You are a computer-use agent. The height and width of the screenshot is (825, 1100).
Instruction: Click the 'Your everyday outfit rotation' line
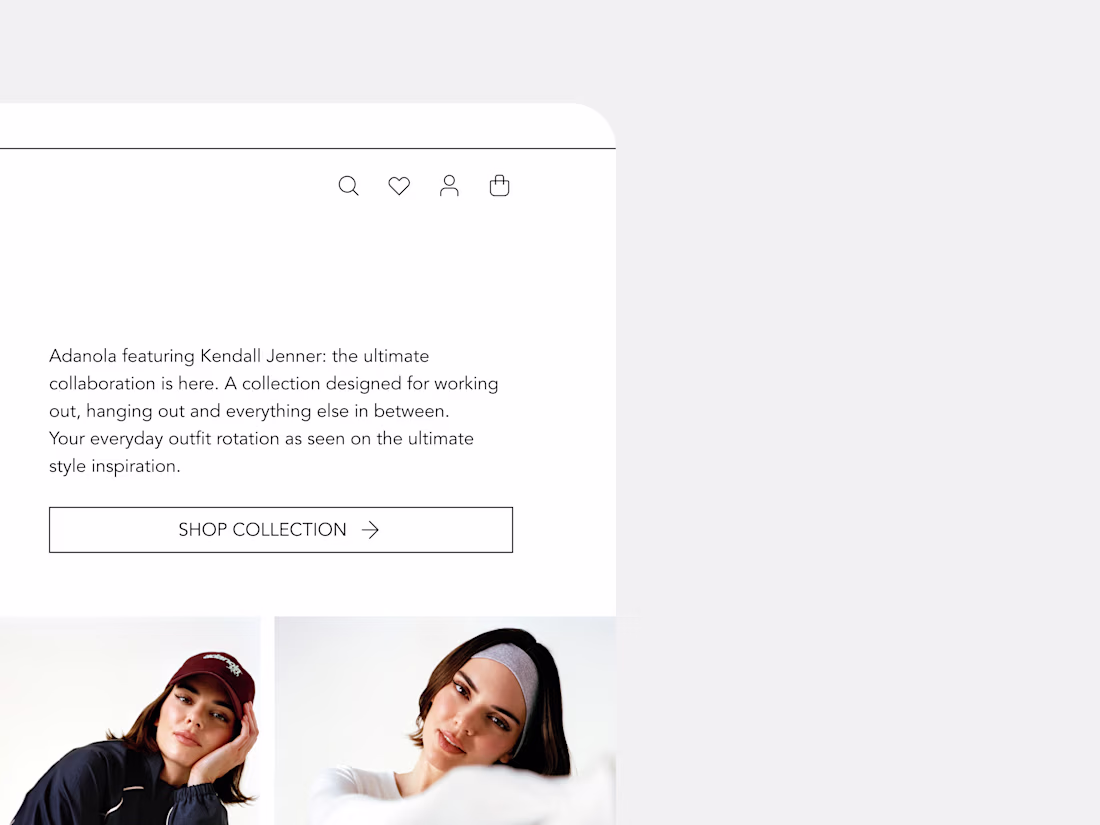coord(165,438)
